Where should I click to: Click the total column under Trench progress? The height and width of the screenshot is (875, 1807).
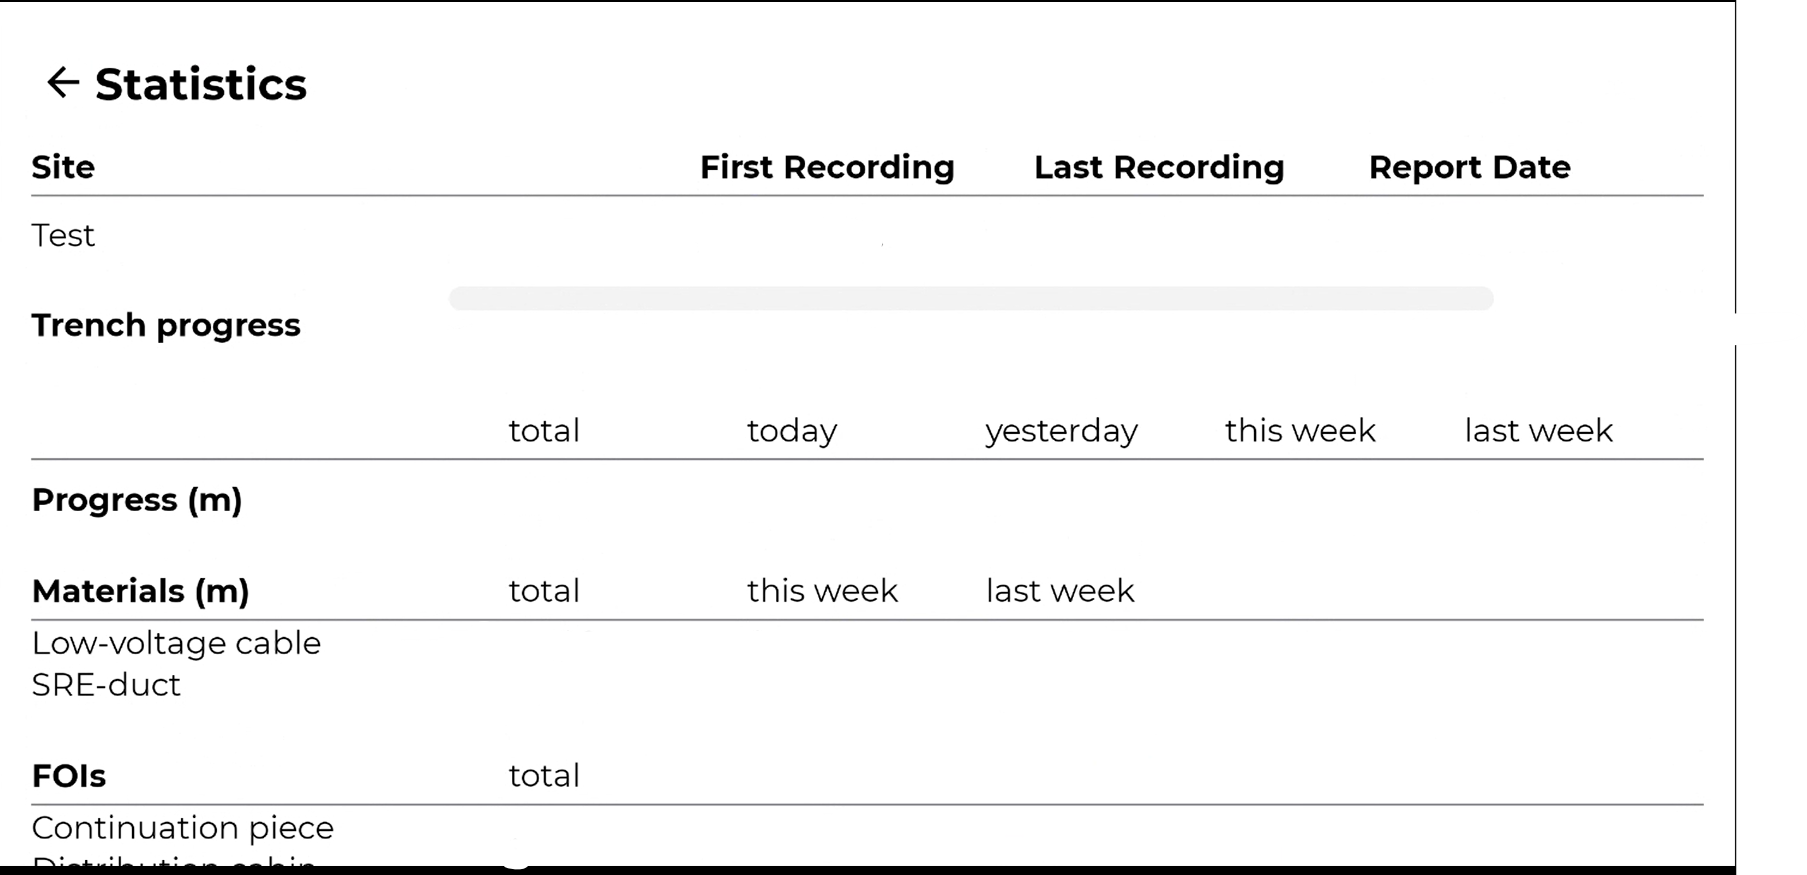coord(544,430)
